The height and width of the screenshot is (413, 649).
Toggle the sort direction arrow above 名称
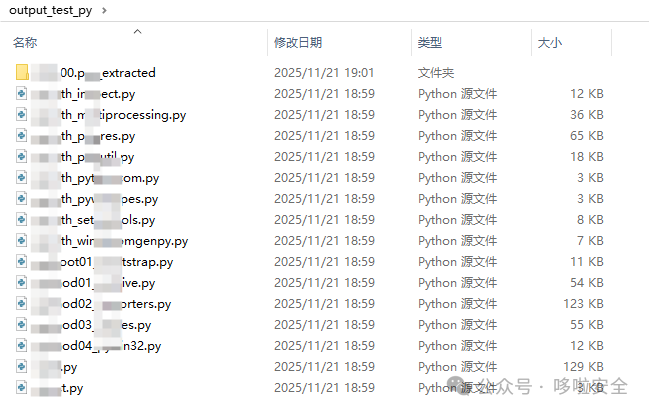pos(138,31)
